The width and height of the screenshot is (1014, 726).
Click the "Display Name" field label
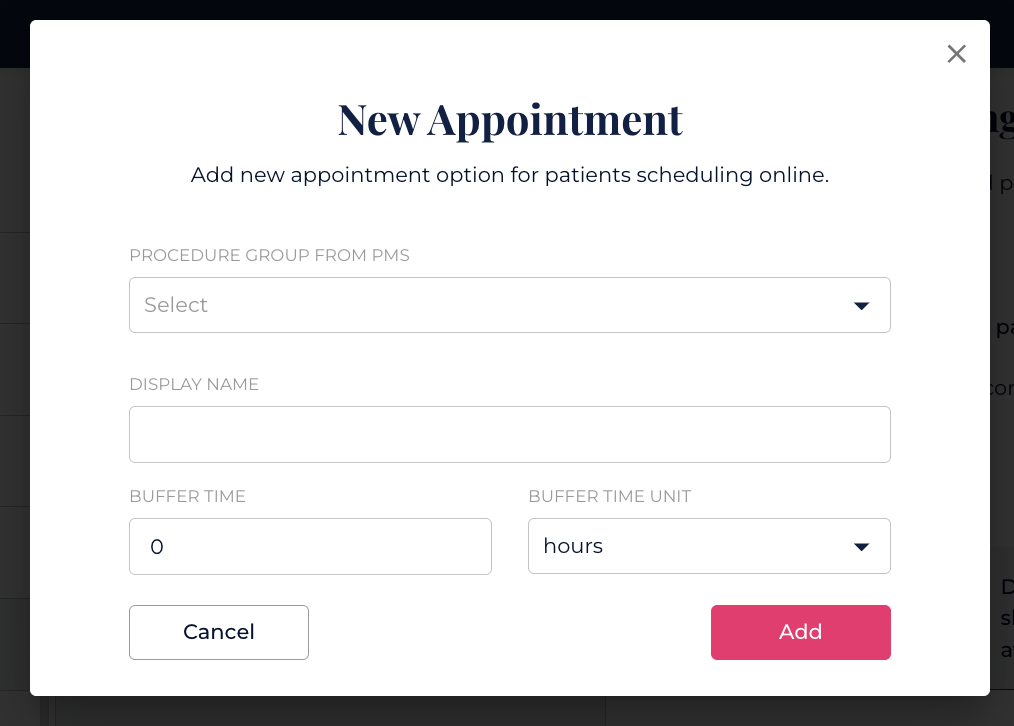coord(194,384)
